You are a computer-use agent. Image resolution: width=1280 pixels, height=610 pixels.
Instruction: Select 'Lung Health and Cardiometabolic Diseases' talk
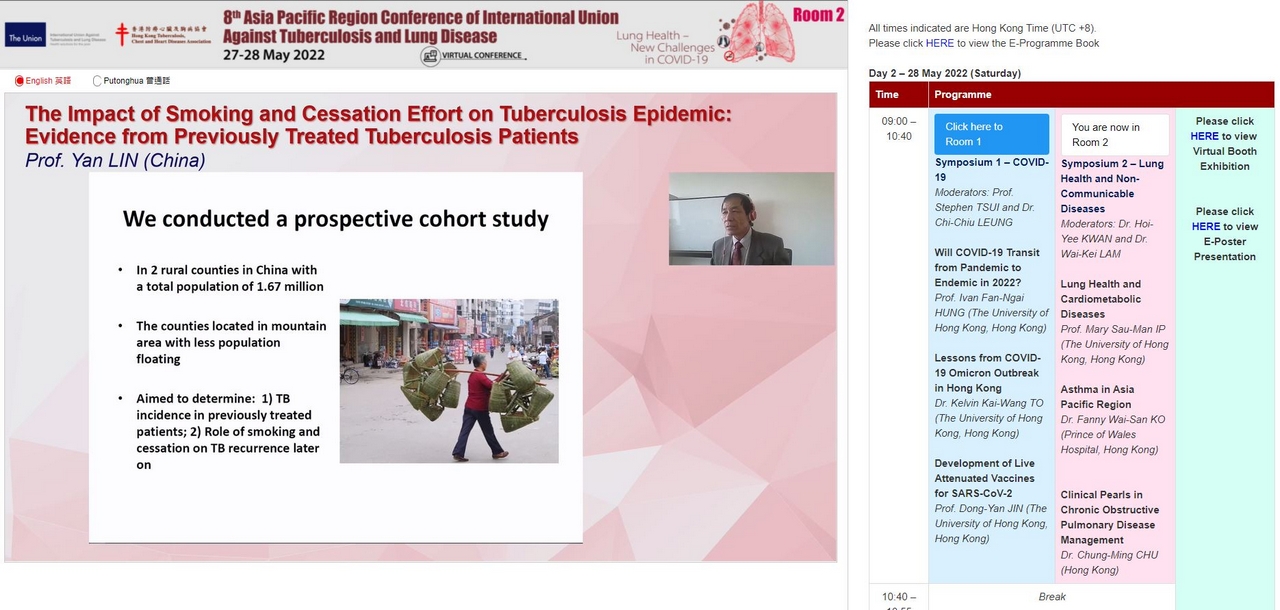[1100, 299]
